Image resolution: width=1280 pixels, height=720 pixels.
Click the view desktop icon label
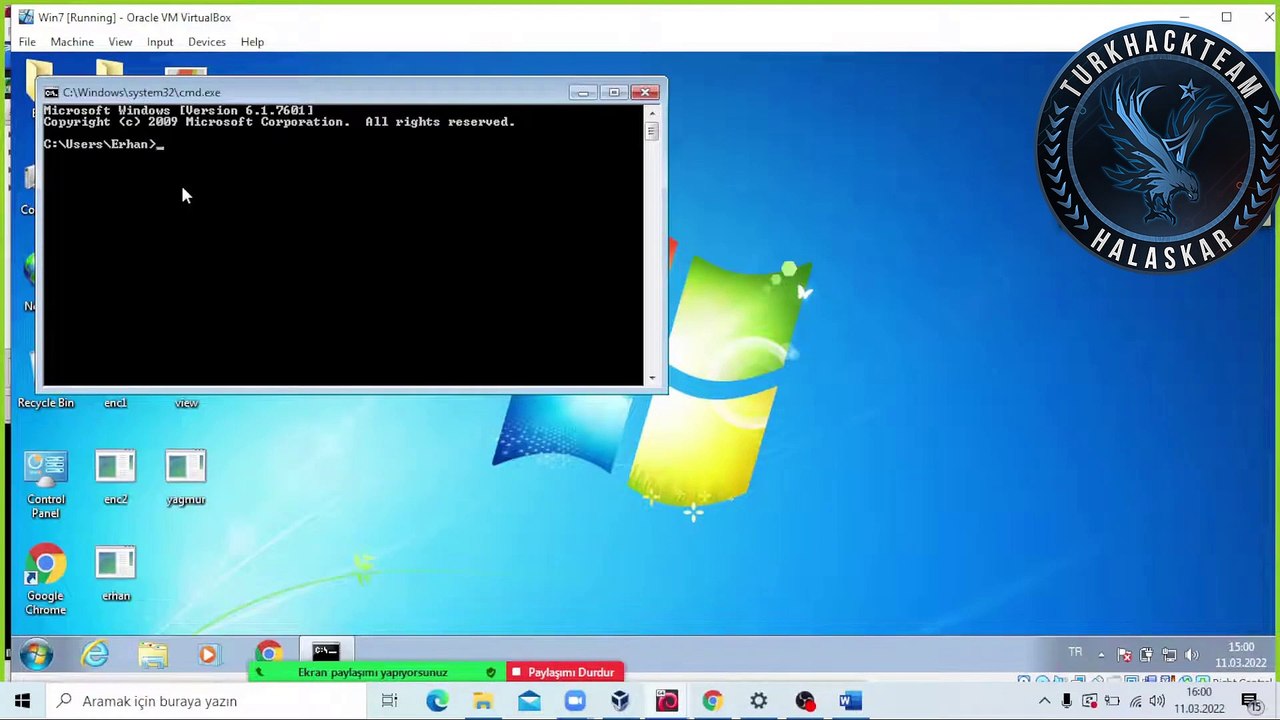[x=187, y=403]
